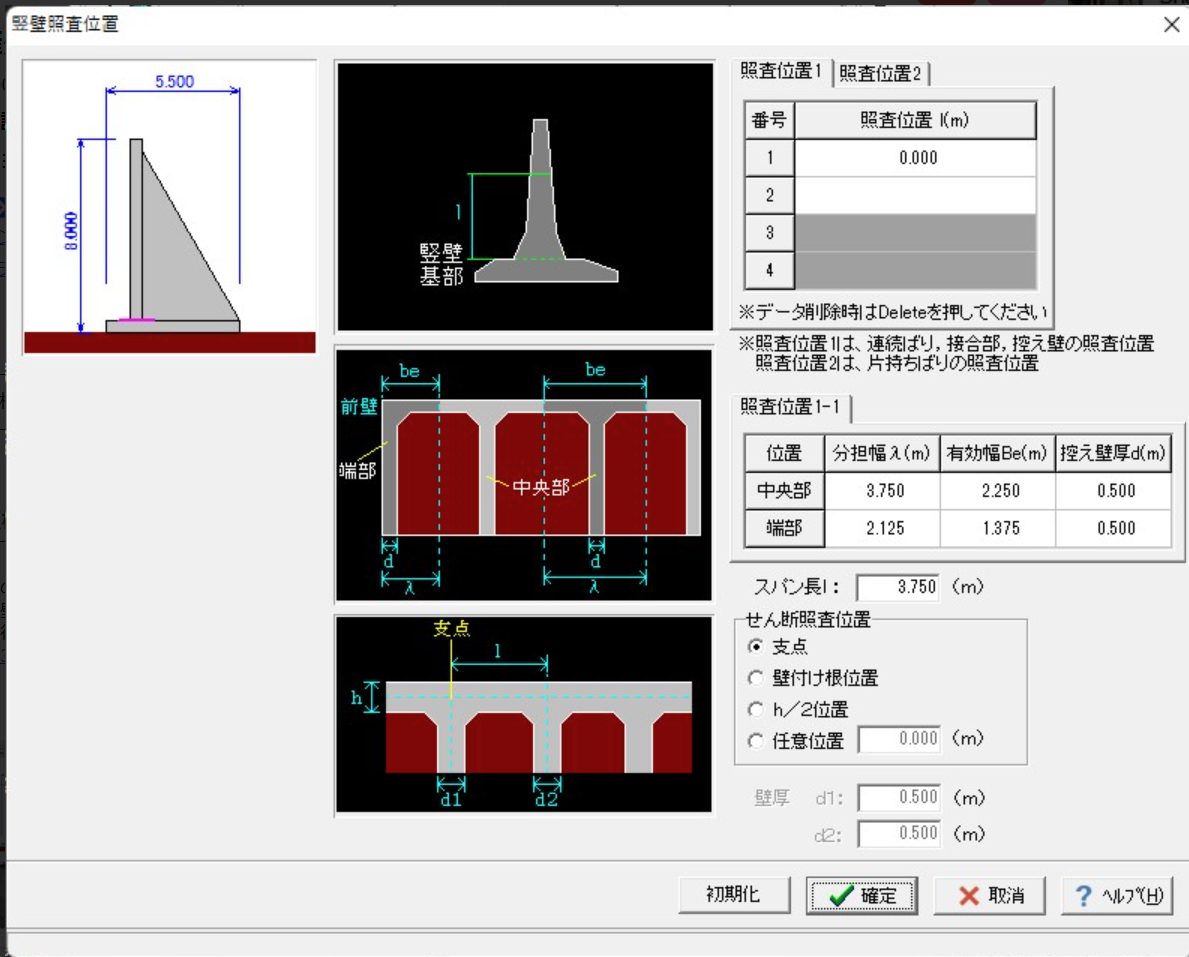This screenshot has height=957, width=1189.
Task: Select the 支点 radio option
Action: 756,647
